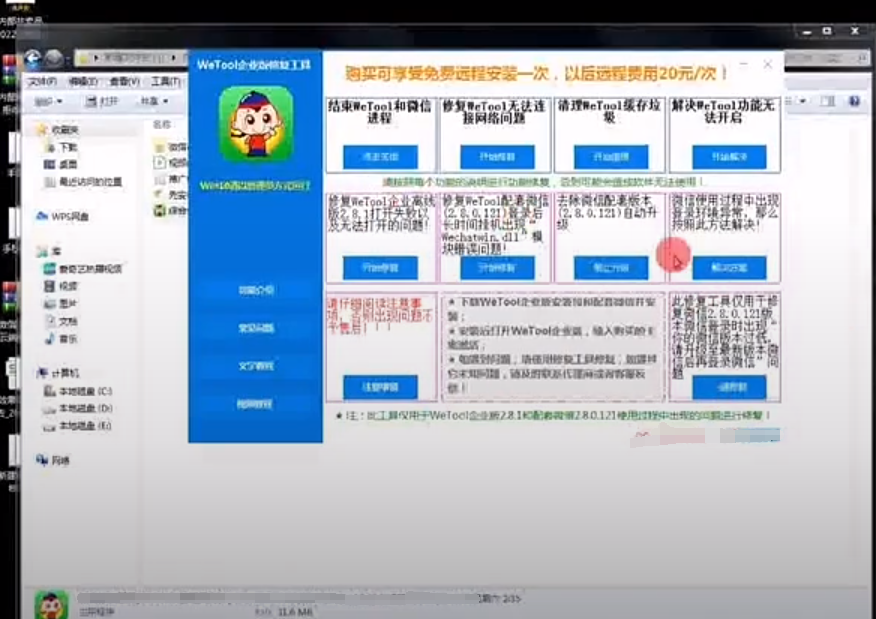Toggle the Explorer preview pane icon
Viewport: 876px width, 619px height.
coord(827,101)
